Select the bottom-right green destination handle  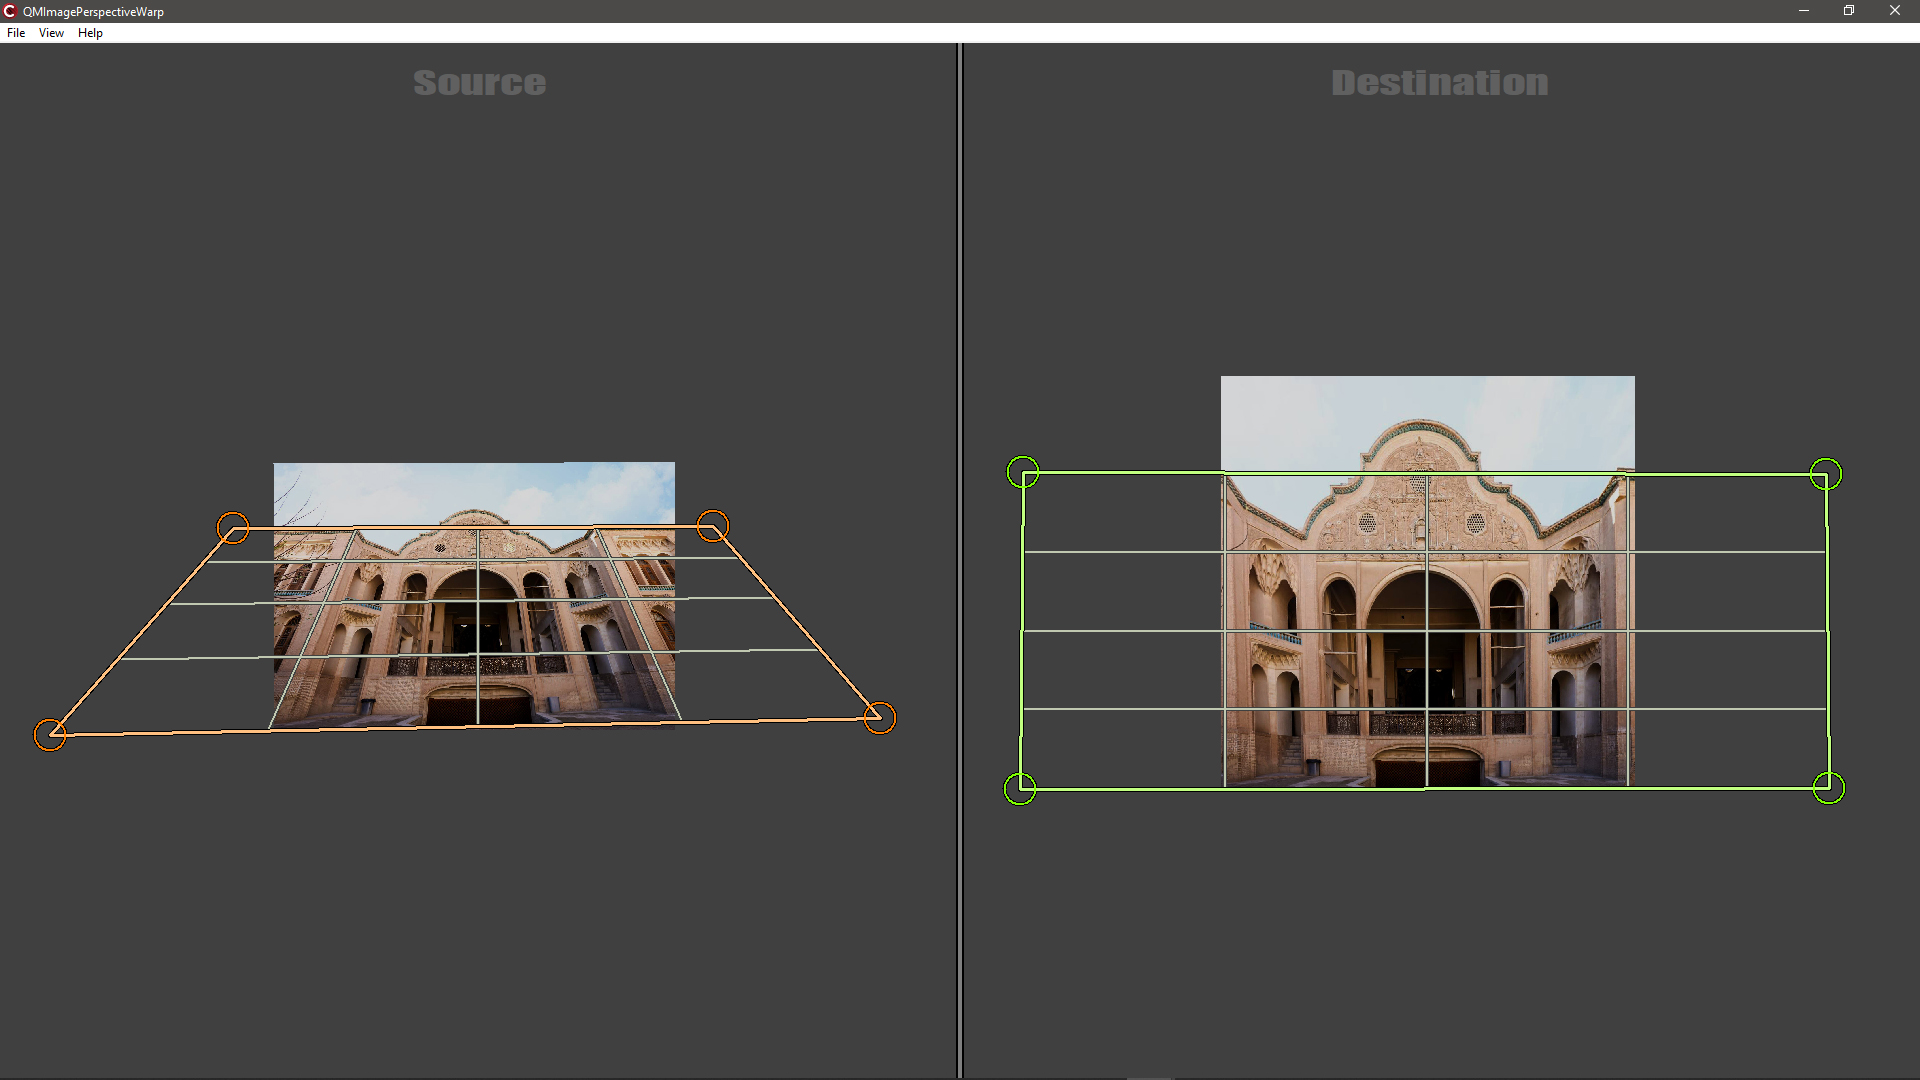point(1830,787)
